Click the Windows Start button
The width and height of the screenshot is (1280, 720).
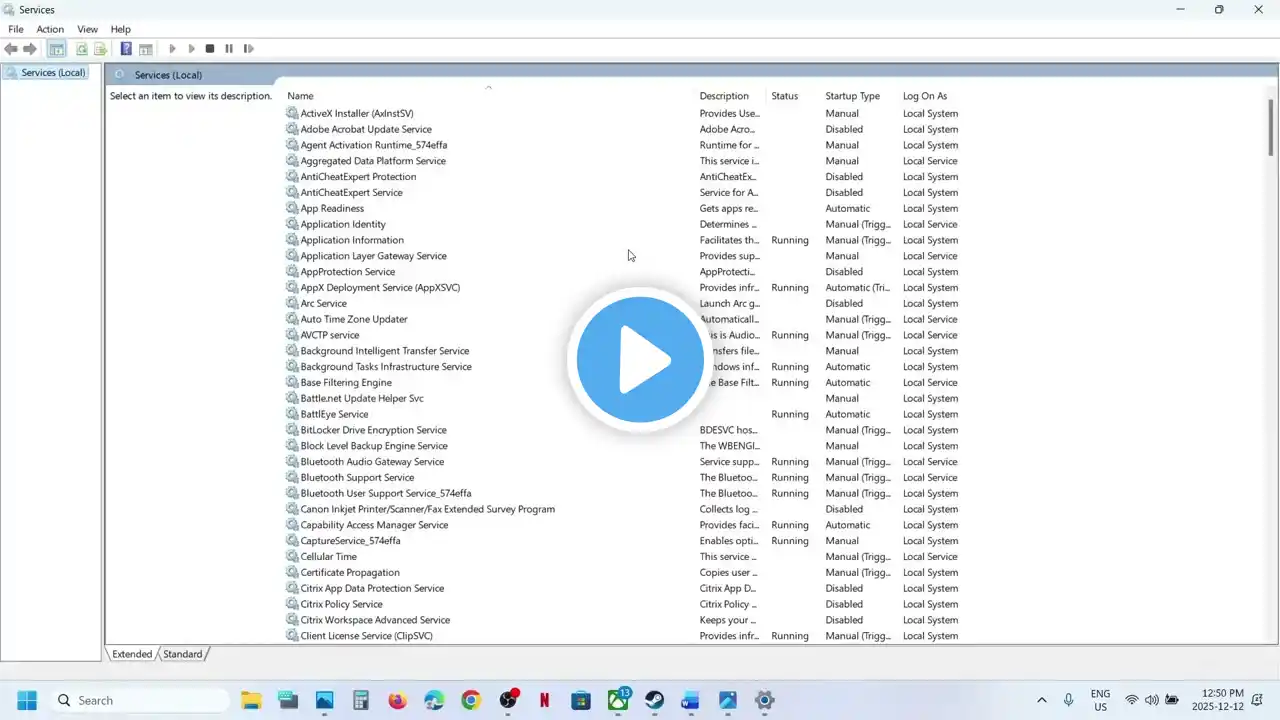pos(27,700)
